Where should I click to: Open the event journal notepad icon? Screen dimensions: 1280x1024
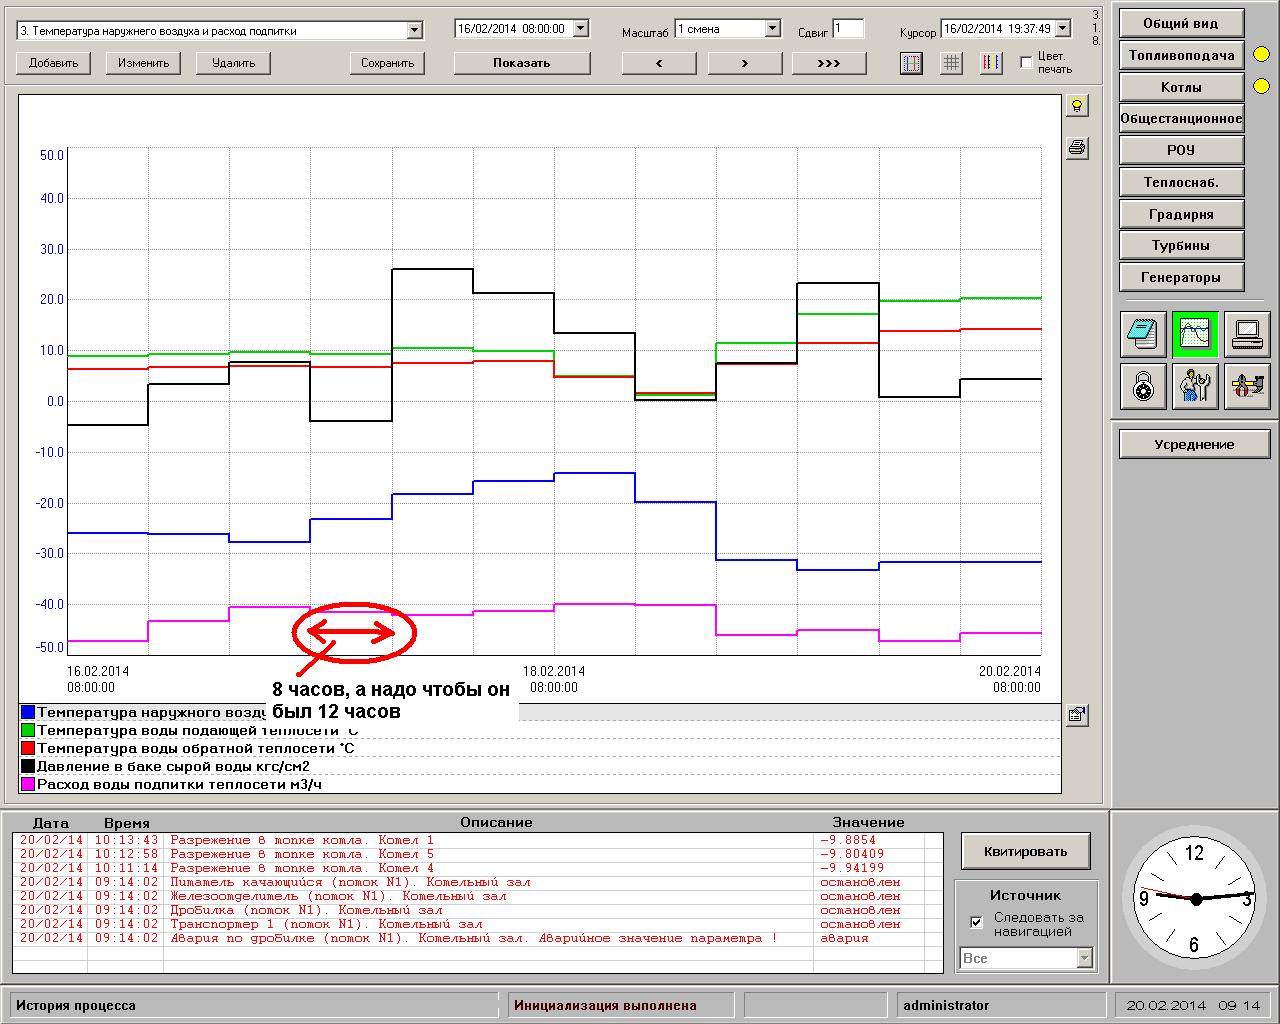pyautogui.click(x=1143, y=334)
